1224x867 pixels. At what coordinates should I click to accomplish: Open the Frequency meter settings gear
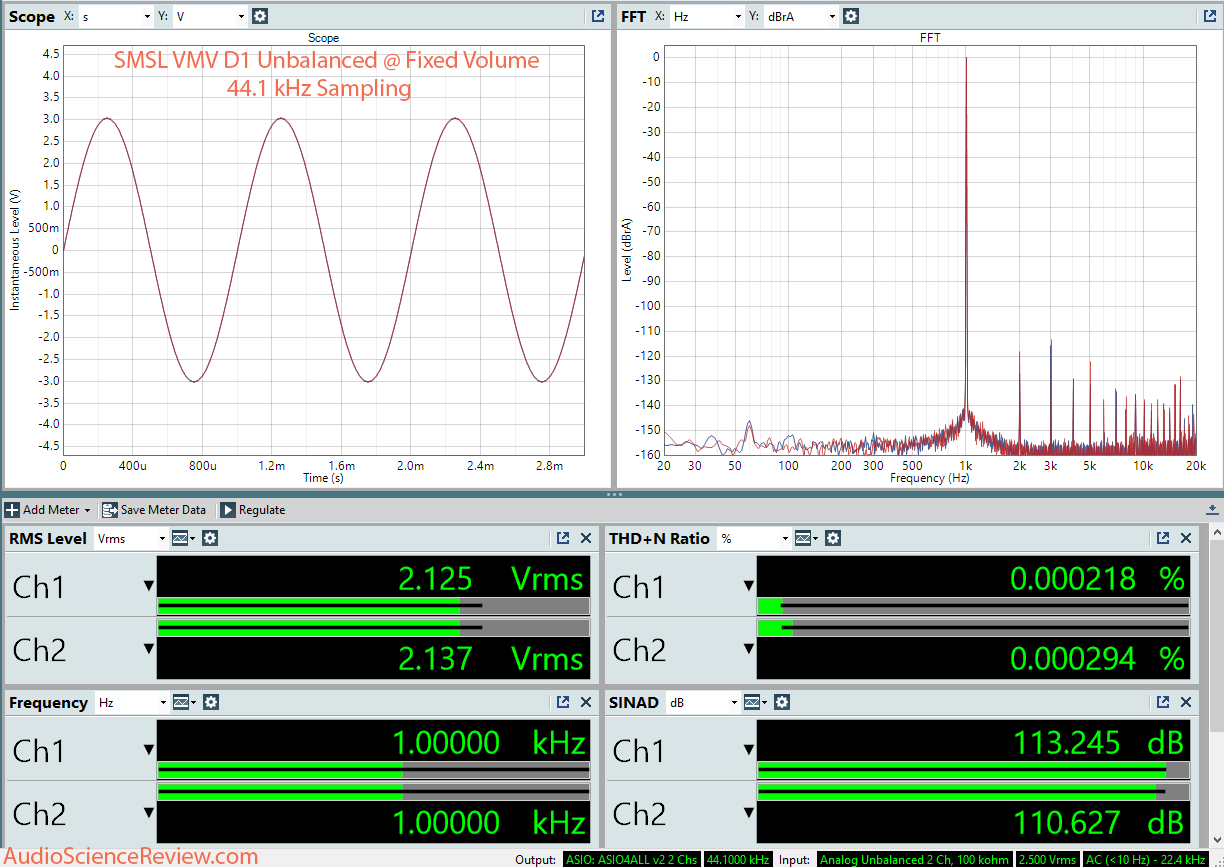point(210,702)
